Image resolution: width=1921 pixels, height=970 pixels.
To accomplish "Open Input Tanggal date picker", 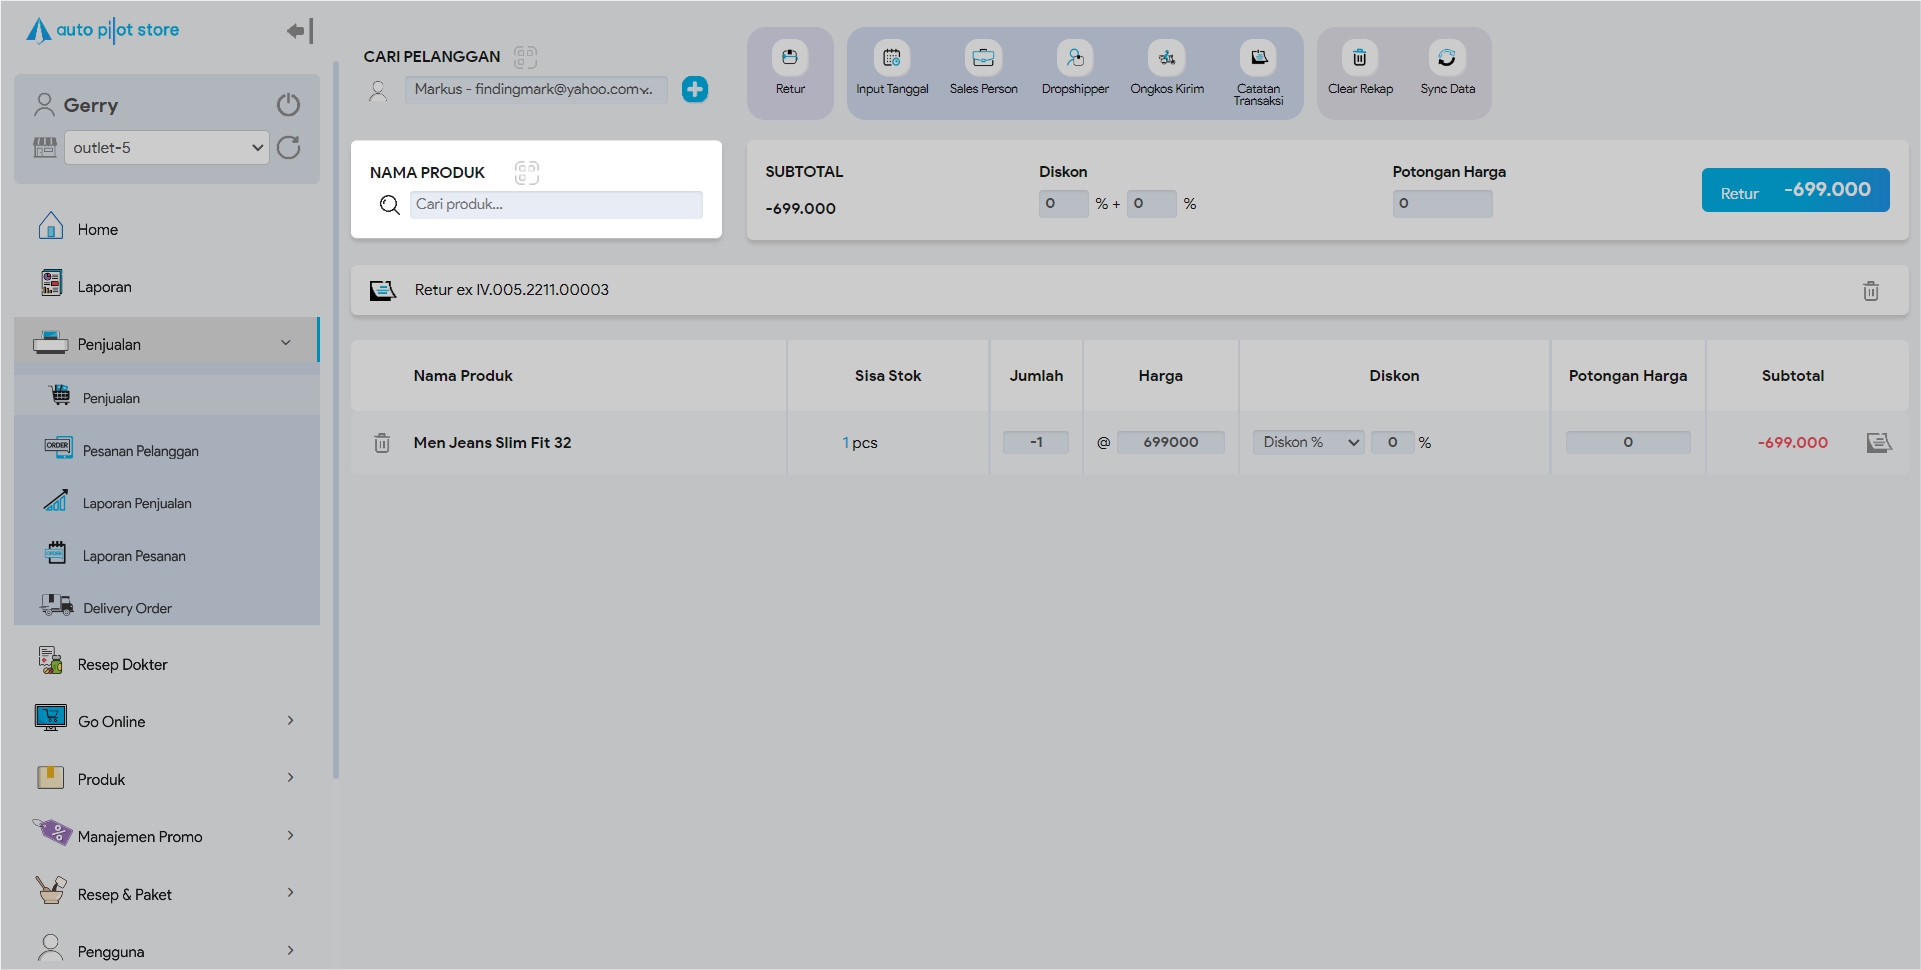I will tap(891, 59).
